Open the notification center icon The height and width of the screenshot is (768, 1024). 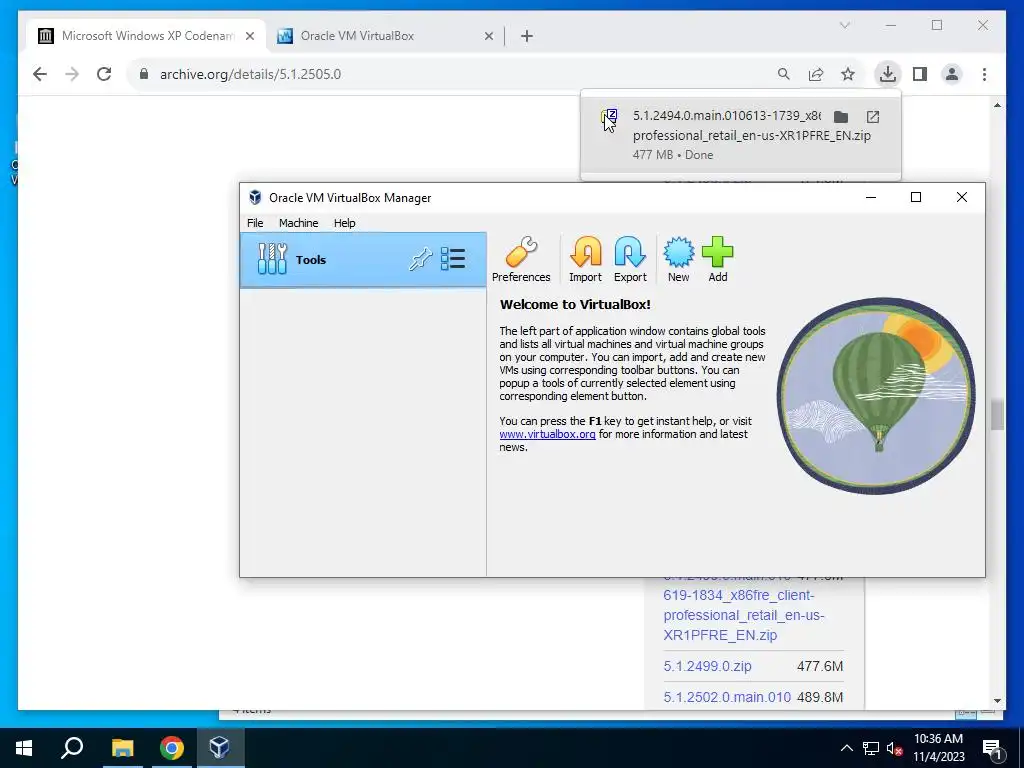[x=992, y=748]
